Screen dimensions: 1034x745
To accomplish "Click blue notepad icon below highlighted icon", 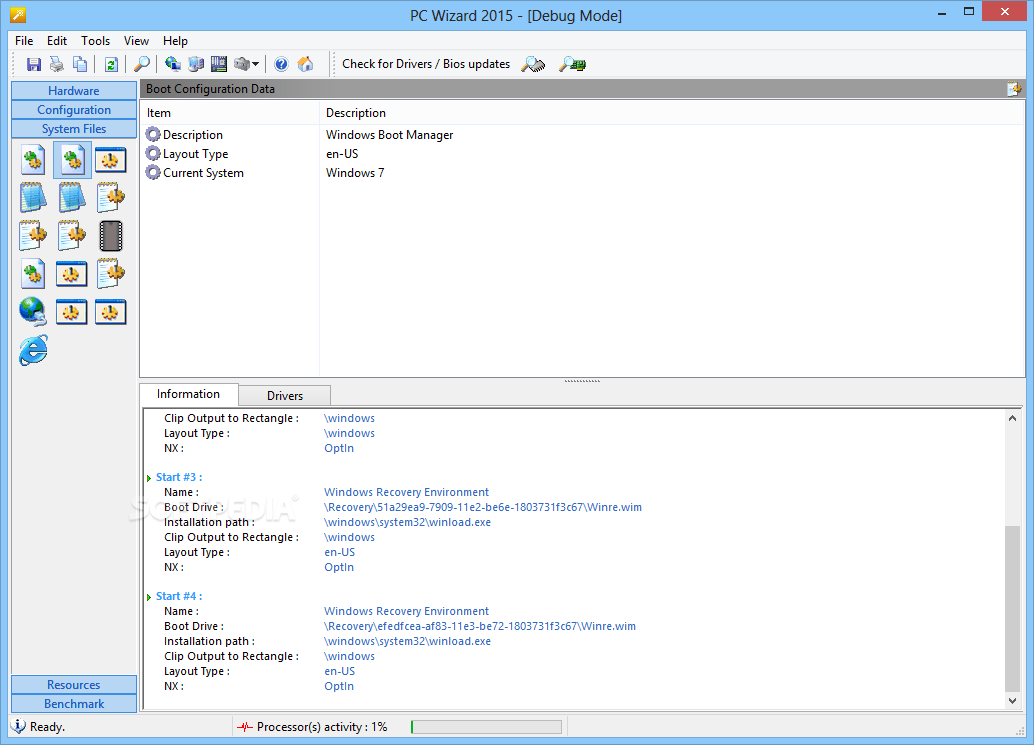I will (x=72, y=197).
